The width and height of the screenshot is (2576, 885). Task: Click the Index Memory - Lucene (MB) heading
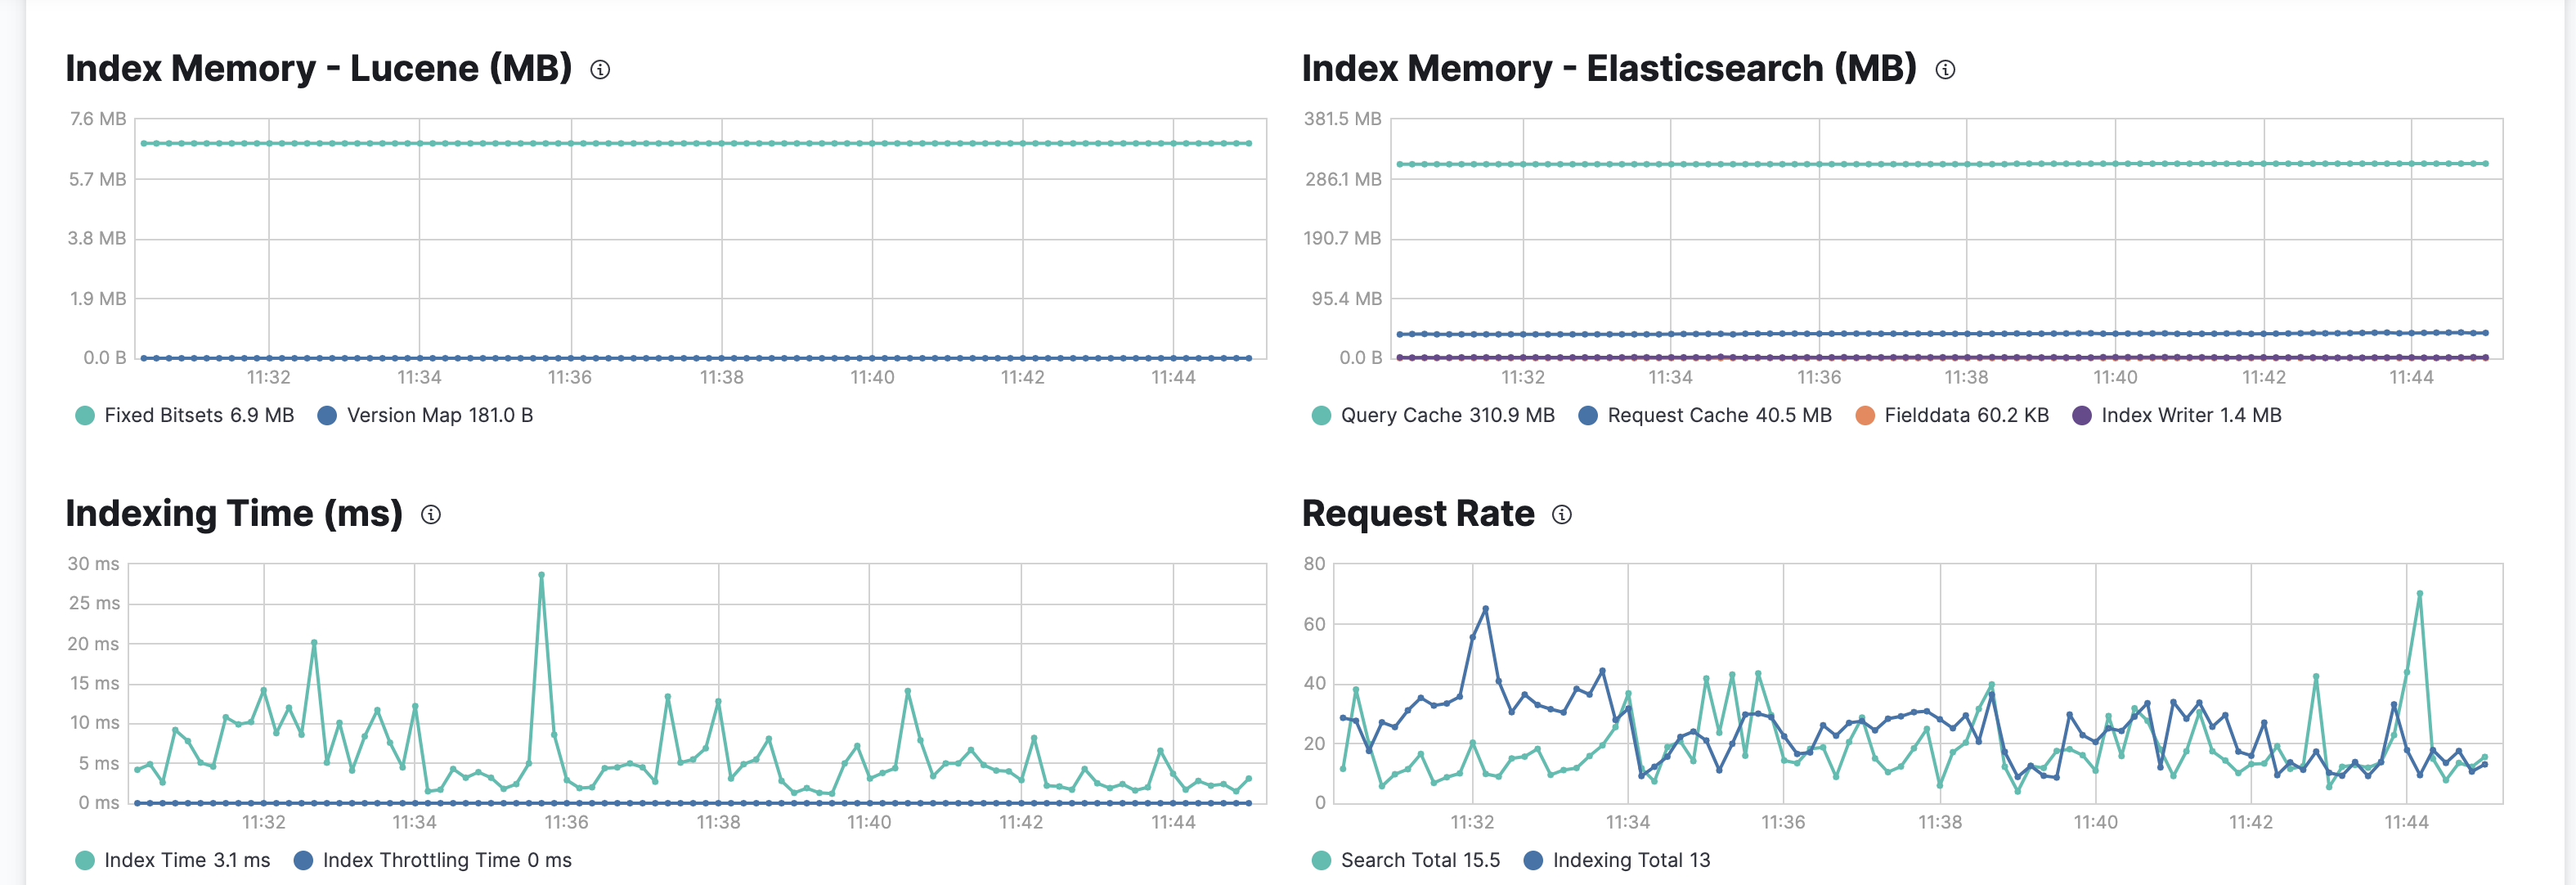[x=318, y=69]
